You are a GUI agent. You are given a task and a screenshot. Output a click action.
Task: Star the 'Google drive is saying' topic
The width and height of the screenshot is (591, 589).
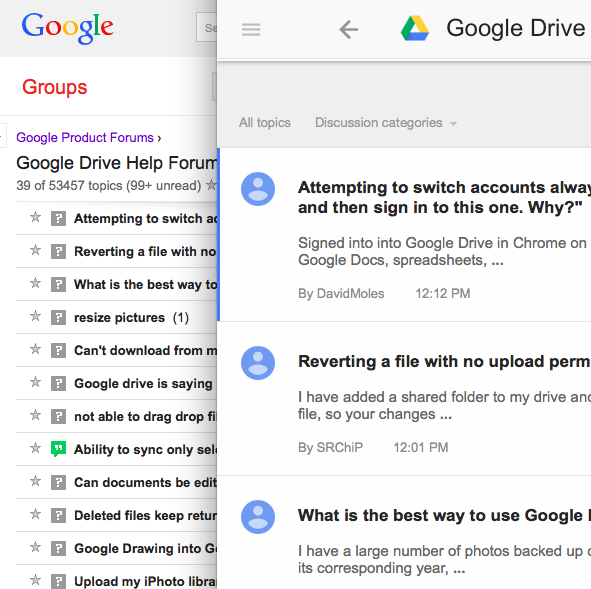(x=35, y=382)
